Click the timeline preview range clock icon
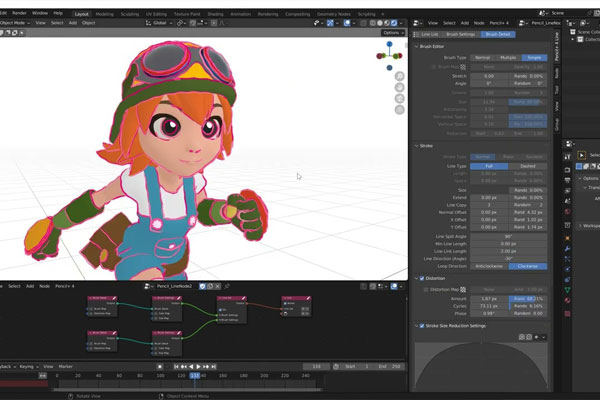The image size is (600, 400). click(x=336, y=367)
